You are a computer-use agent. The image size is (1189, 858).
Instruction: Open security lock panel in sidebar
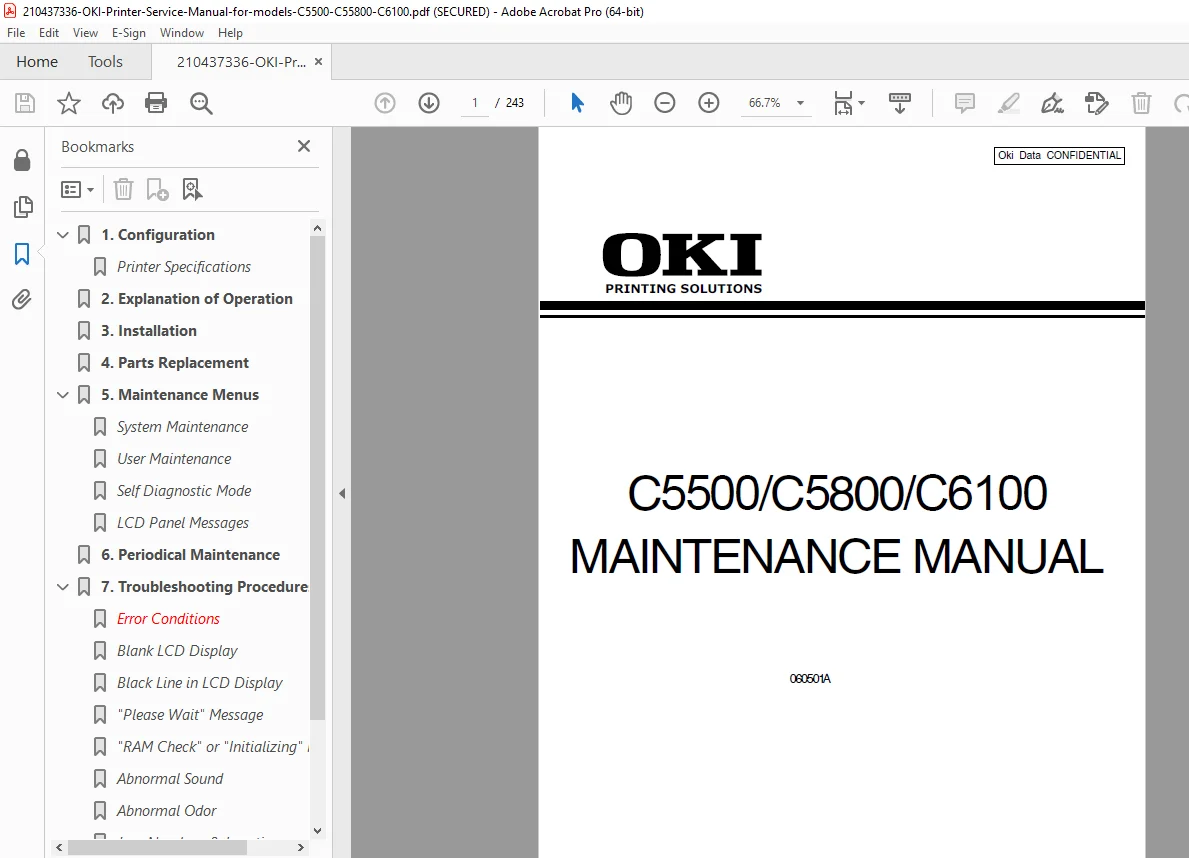pos(22,160)
